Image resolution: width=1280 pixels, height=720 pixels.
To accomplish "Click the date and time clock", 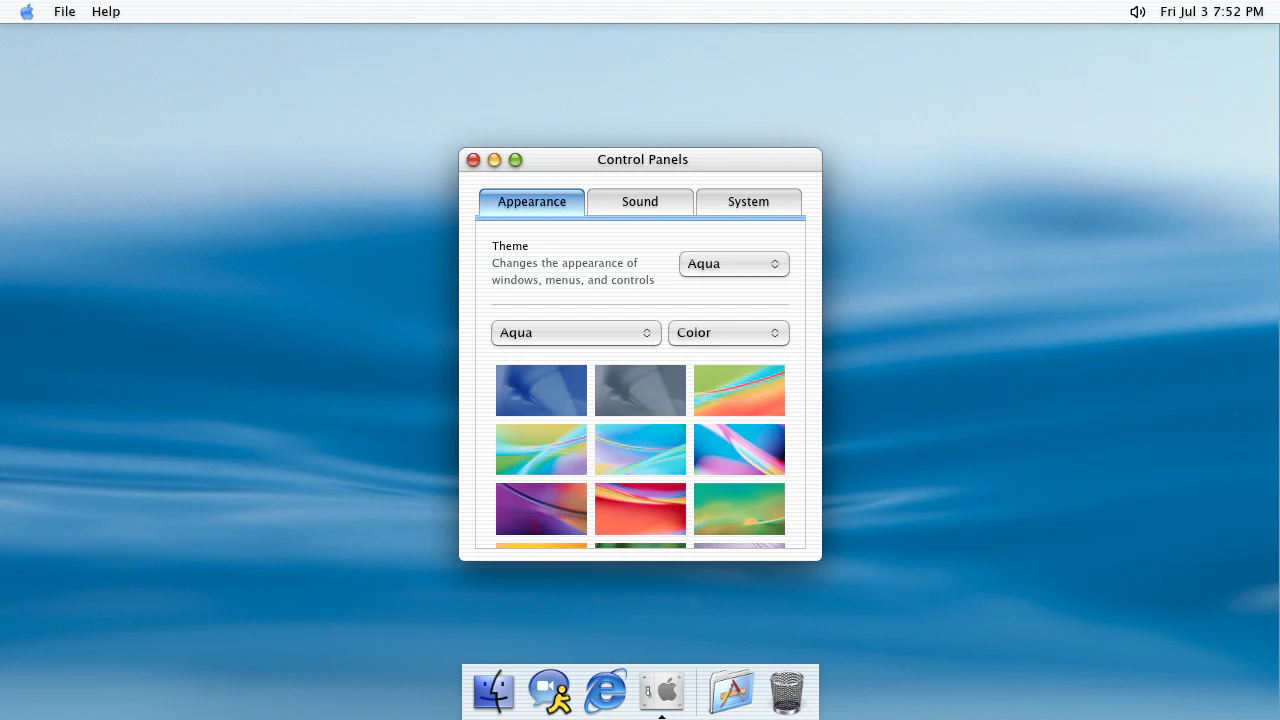I will click(1212, 12).
